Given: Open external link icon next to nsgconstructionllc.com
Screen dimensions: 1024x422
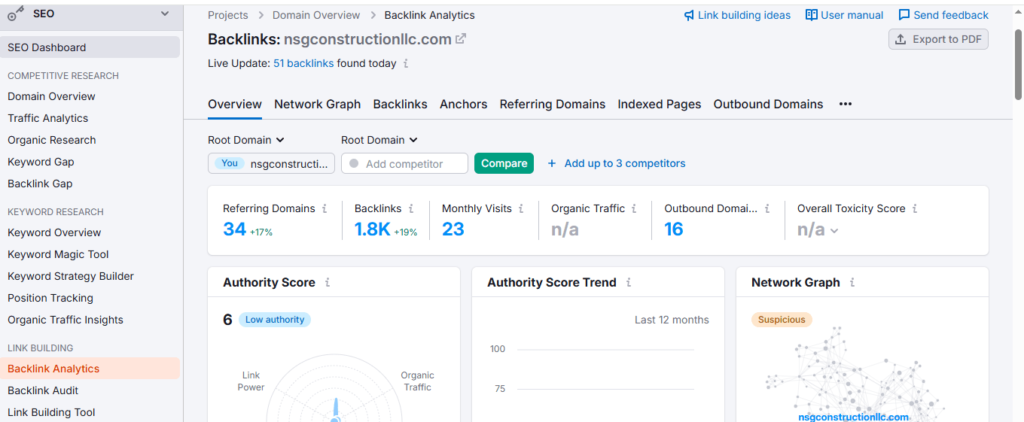Looking at the screenshot, I should pyautogui.click(x=460, y=39).
